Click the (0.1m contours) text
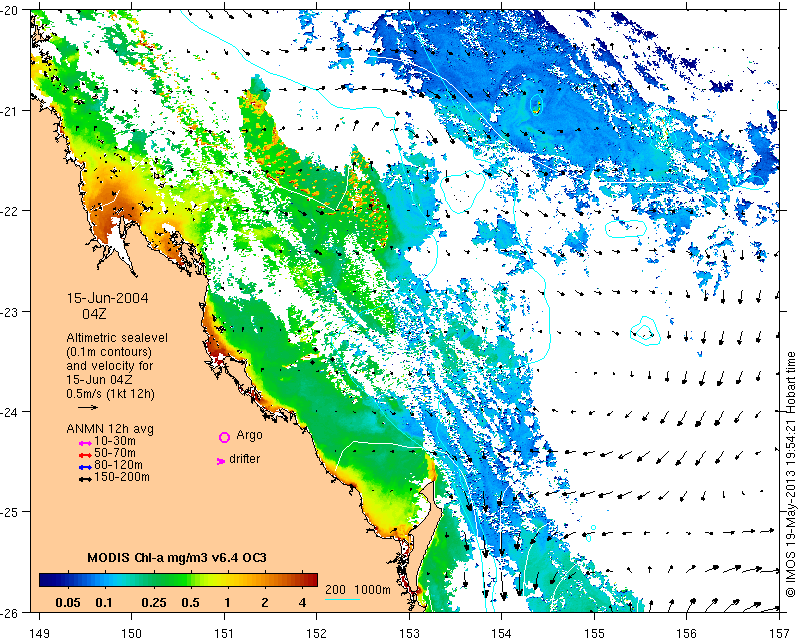Image resolution: width=800 pixels, height=640 pixels. 109,352
